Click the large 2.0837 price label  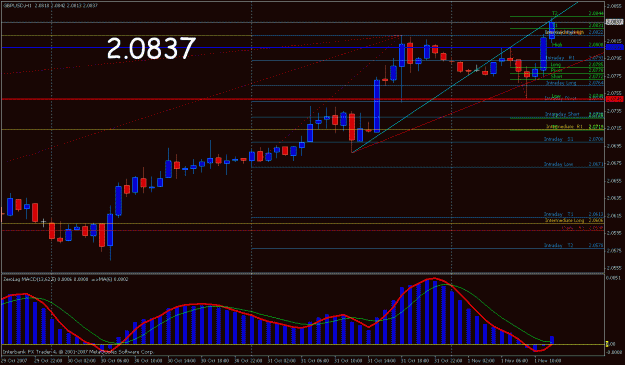pos(151,48)
